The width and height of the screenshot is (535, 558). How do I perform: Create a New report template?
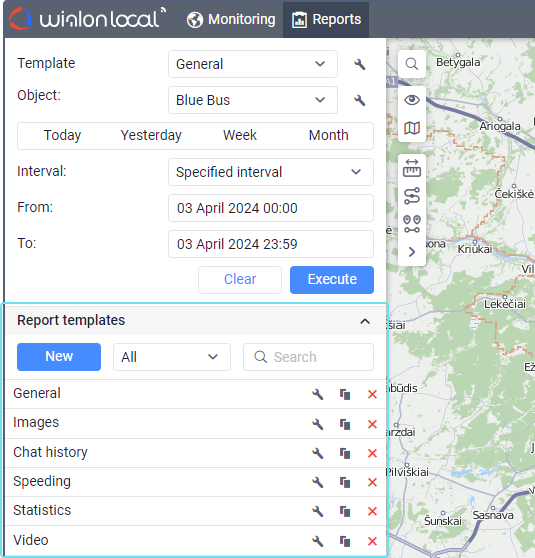pyautogui.click(x=59, y=357)
